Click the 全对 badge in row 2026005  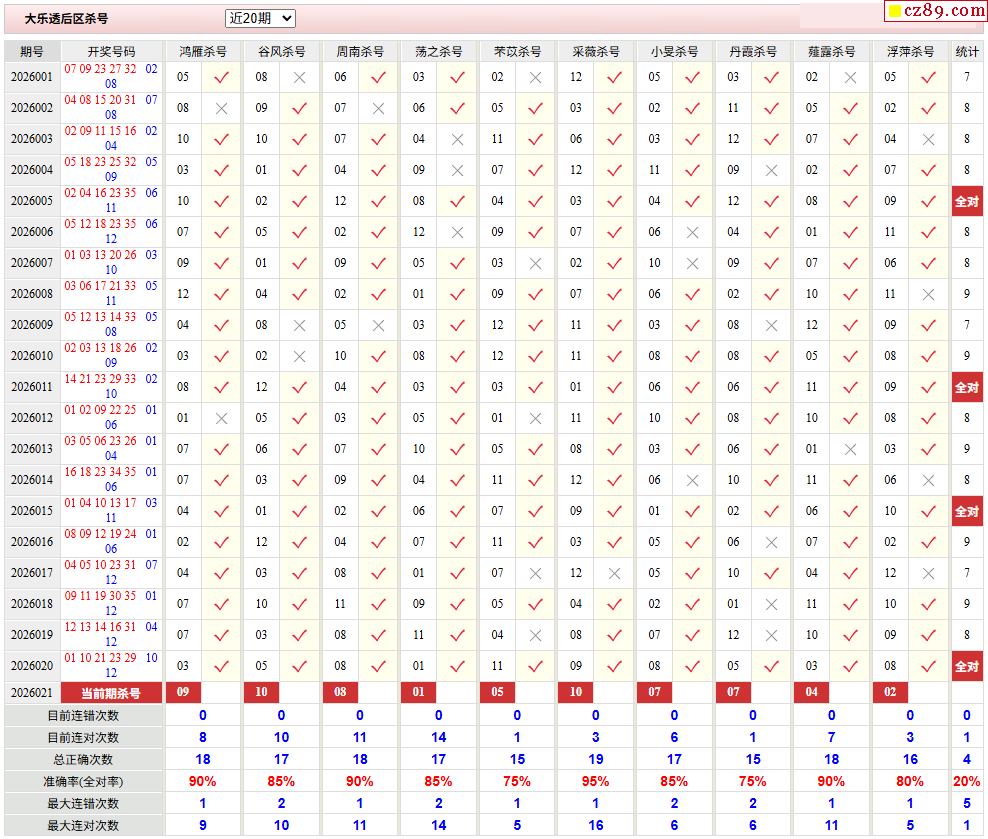pos(967,201)
